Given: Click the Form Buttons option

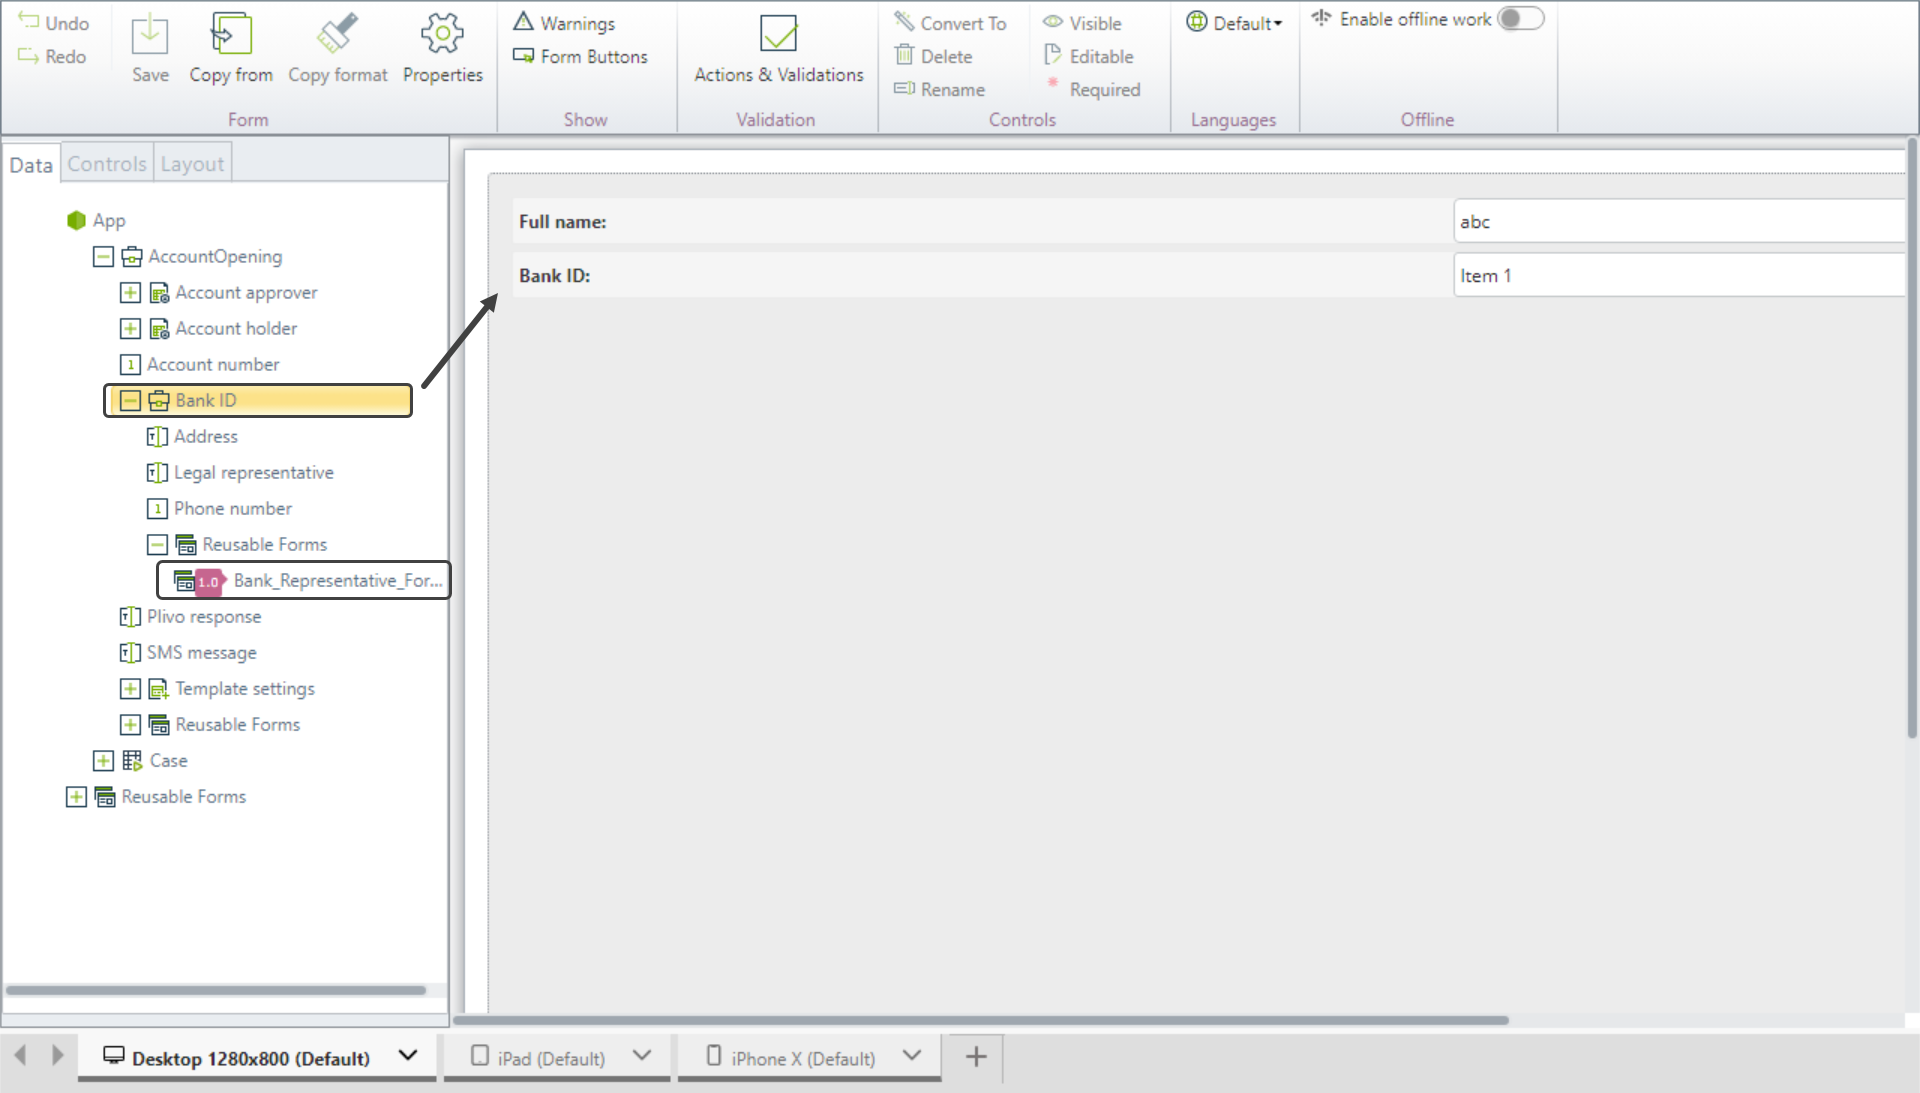Looking at the screenshot, I should 581,57.
